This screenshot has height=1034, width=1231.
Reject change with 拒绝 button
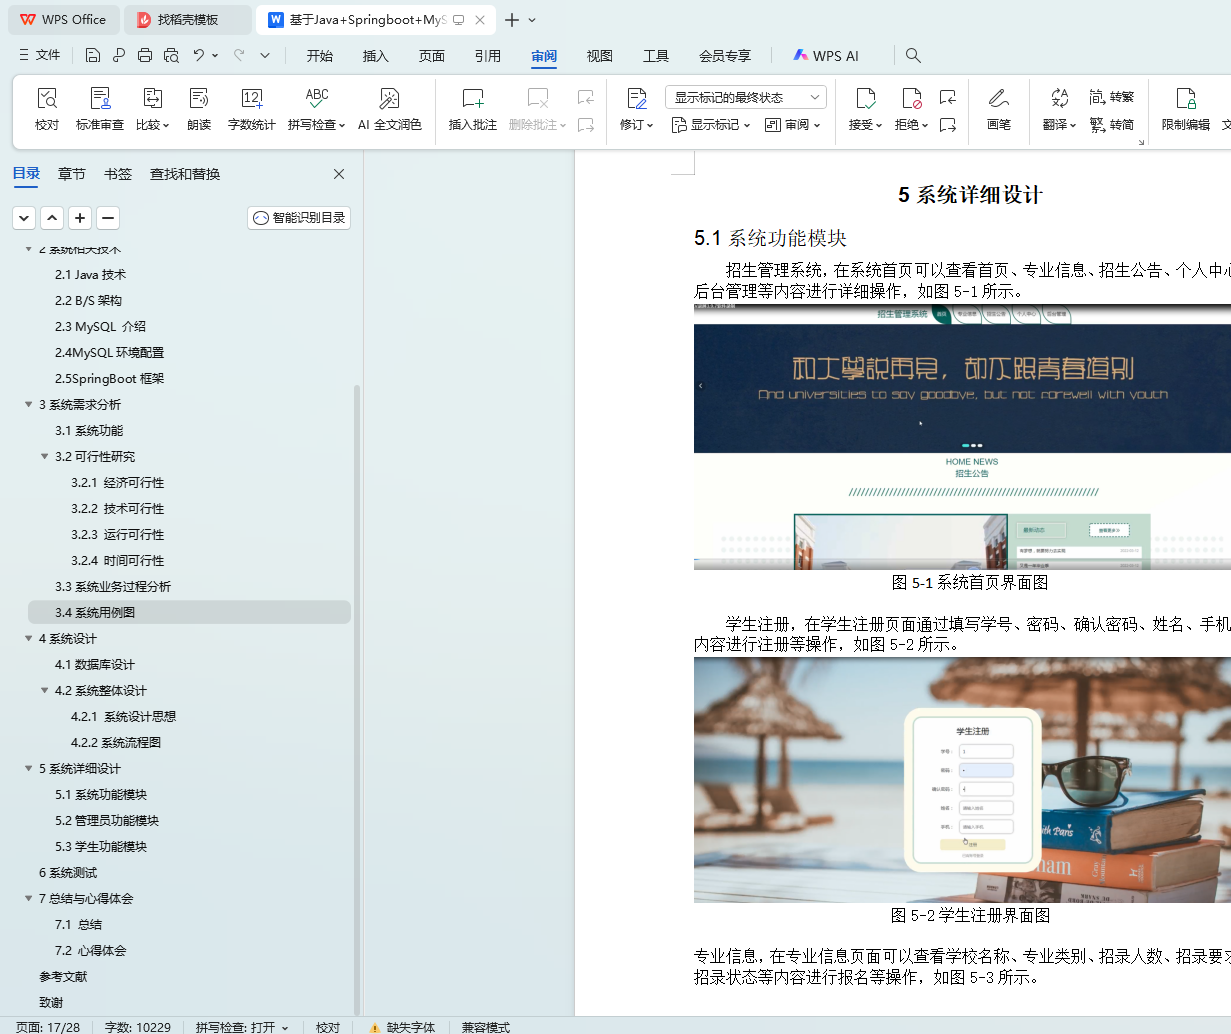coord(911,109)
